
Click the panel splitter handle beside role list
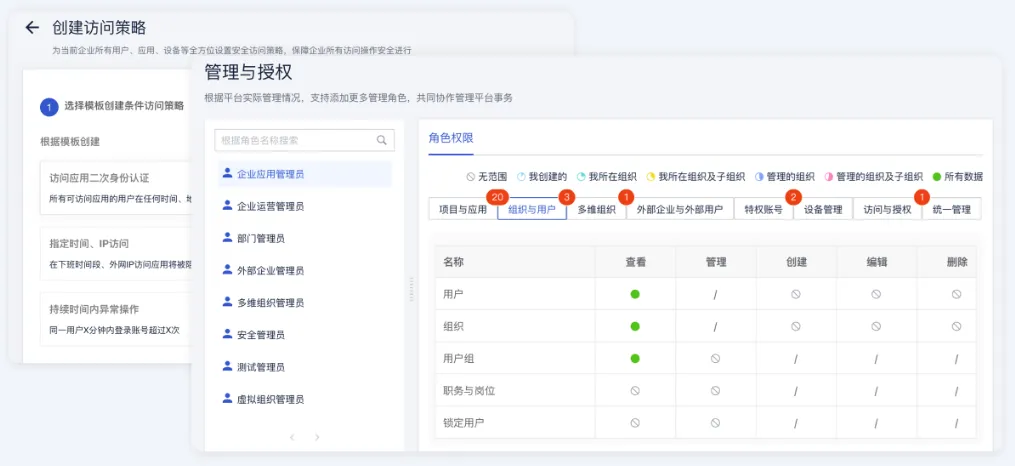(x=411, y=289)
